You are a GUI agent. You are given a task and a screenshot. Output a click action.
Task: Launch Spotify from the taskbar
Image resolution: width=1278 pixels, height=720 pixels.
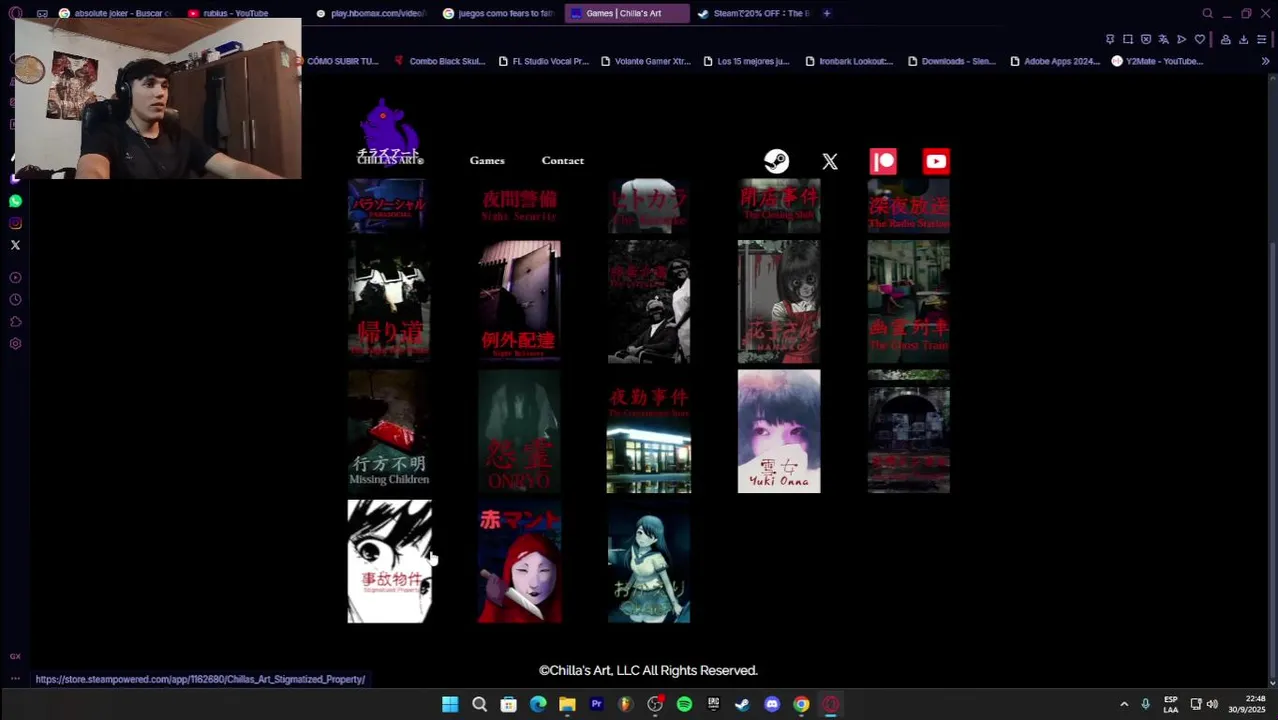coord(684,704)
